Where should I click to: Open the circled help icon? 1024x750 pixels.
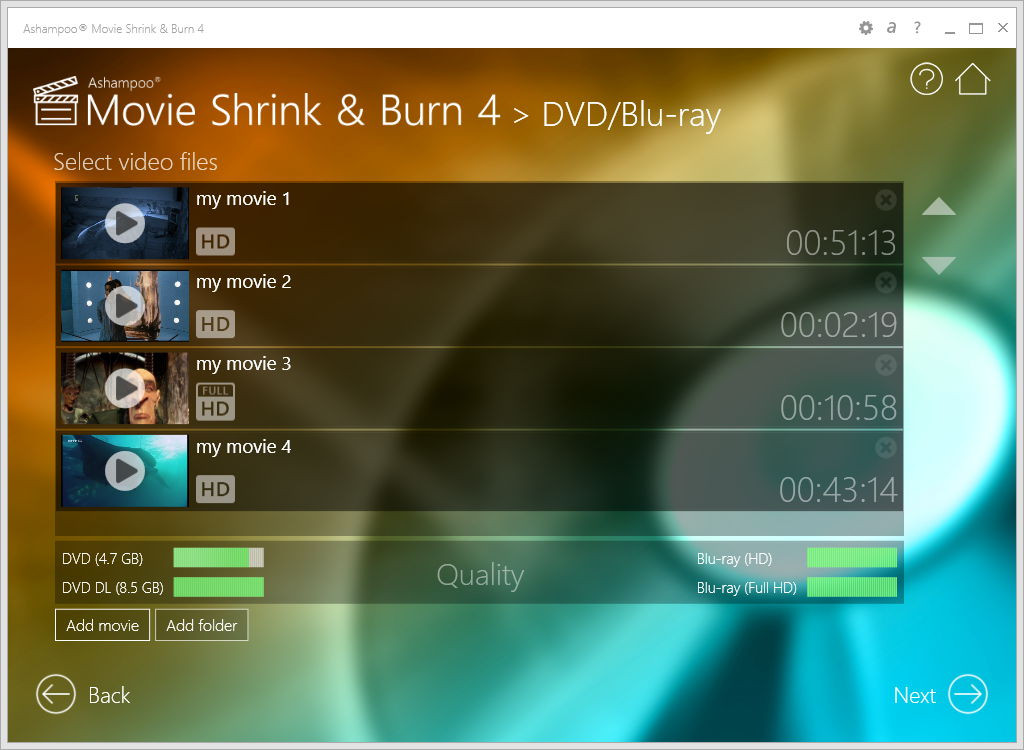pos(926,79)
